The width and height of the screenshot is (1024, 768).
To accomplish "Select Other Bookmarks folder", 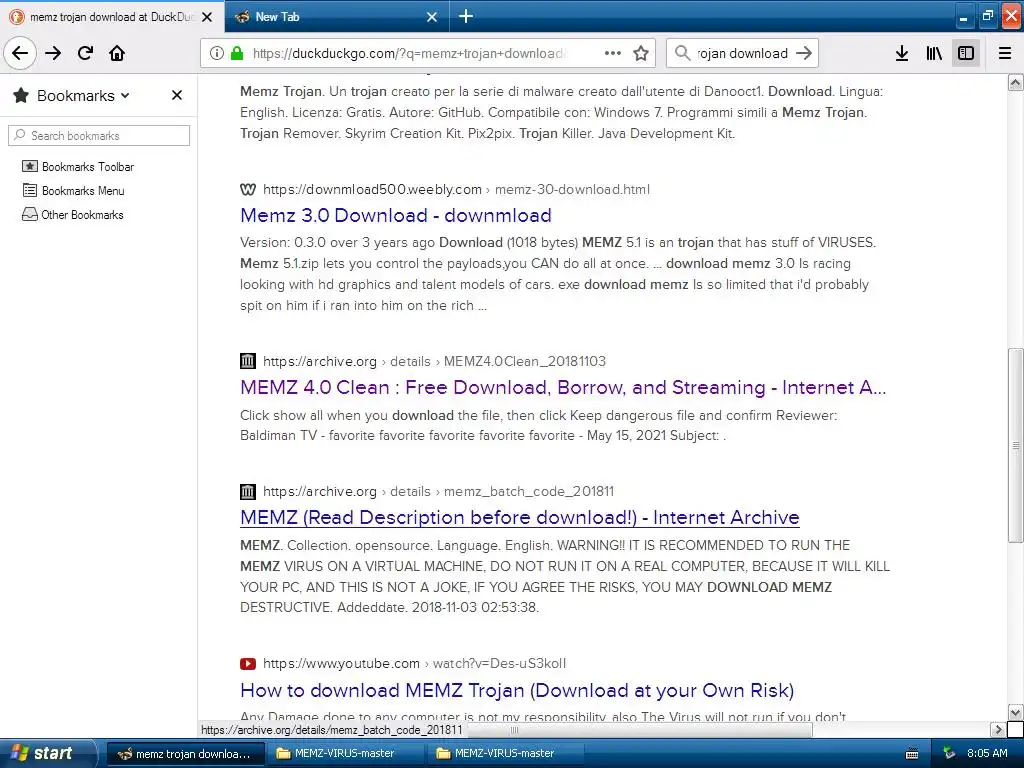I will click(72, 215).
